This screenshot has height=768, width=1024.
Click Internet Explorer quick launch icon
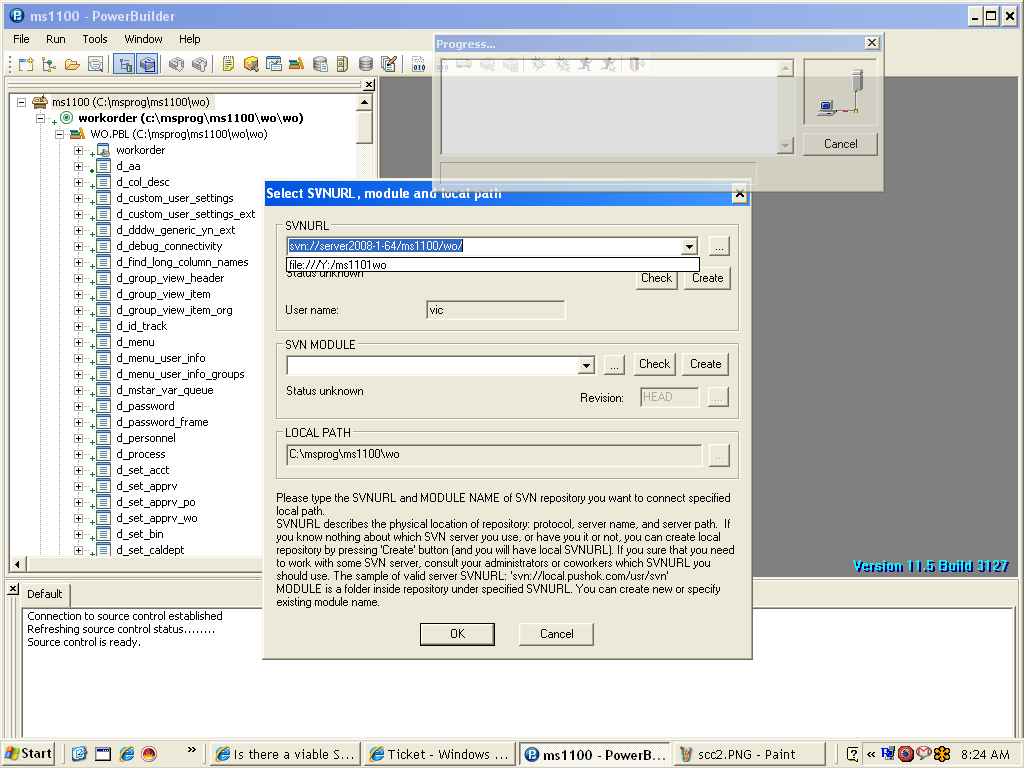[x=127, y=754]
